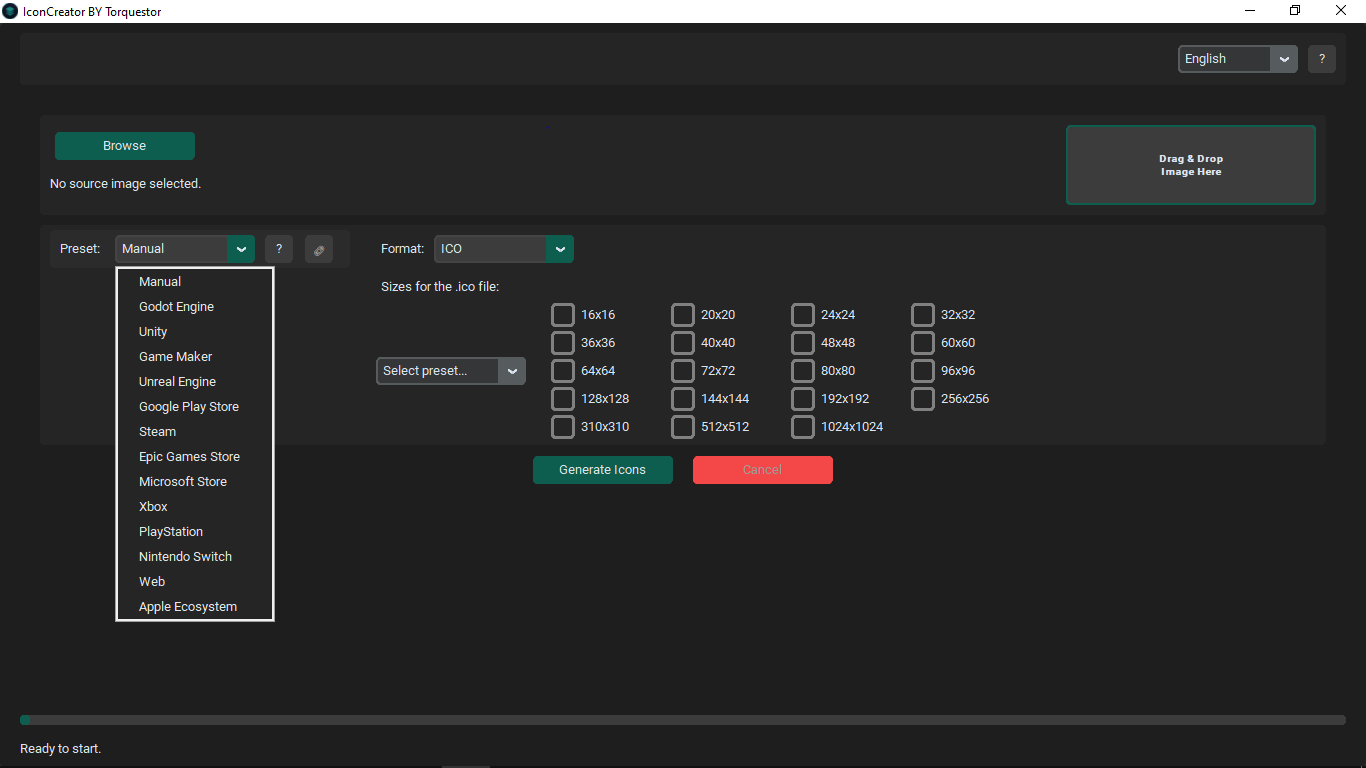Click the "Format:" label
This screenshot has width=1366, height=768.
(x=403, y=249)
